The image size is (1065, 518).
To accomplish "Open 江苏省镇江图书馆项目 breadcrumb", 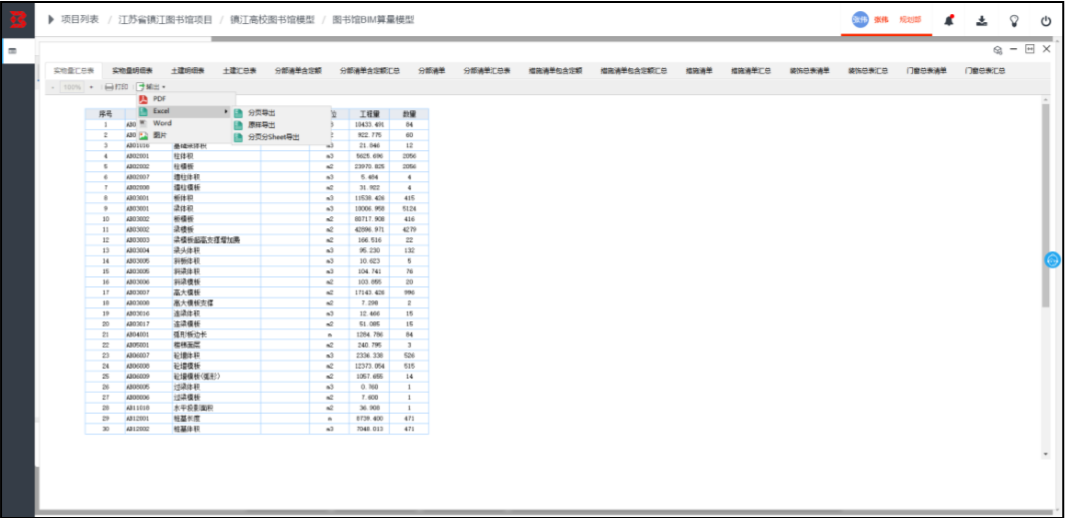I will [165, 20].
